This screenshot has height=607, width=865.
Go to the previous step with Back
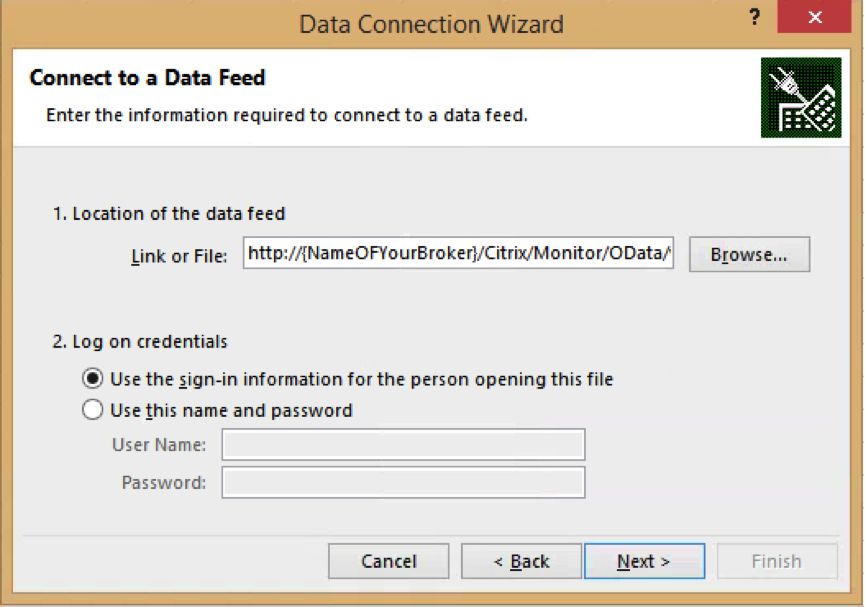pyautogui.click(x=521, y=561)
